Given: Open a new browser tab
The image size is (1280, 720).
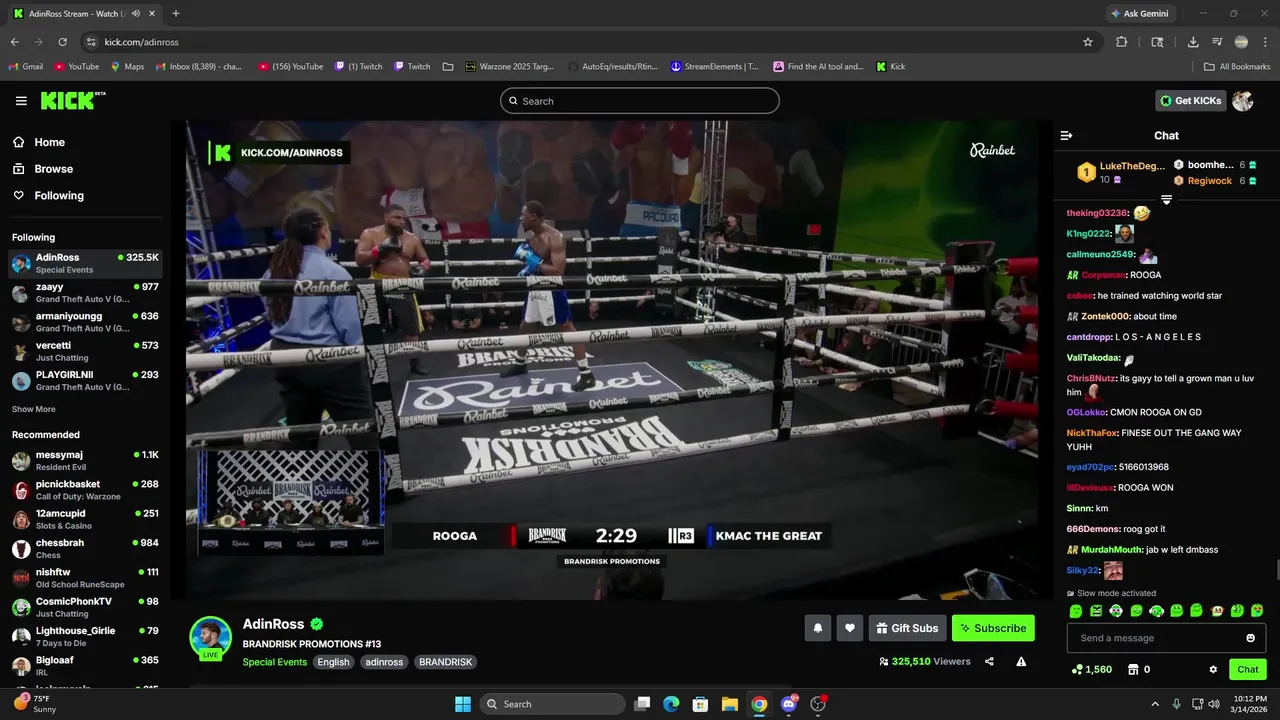Looking at the screenshot, I should click(x=176, y=13).
